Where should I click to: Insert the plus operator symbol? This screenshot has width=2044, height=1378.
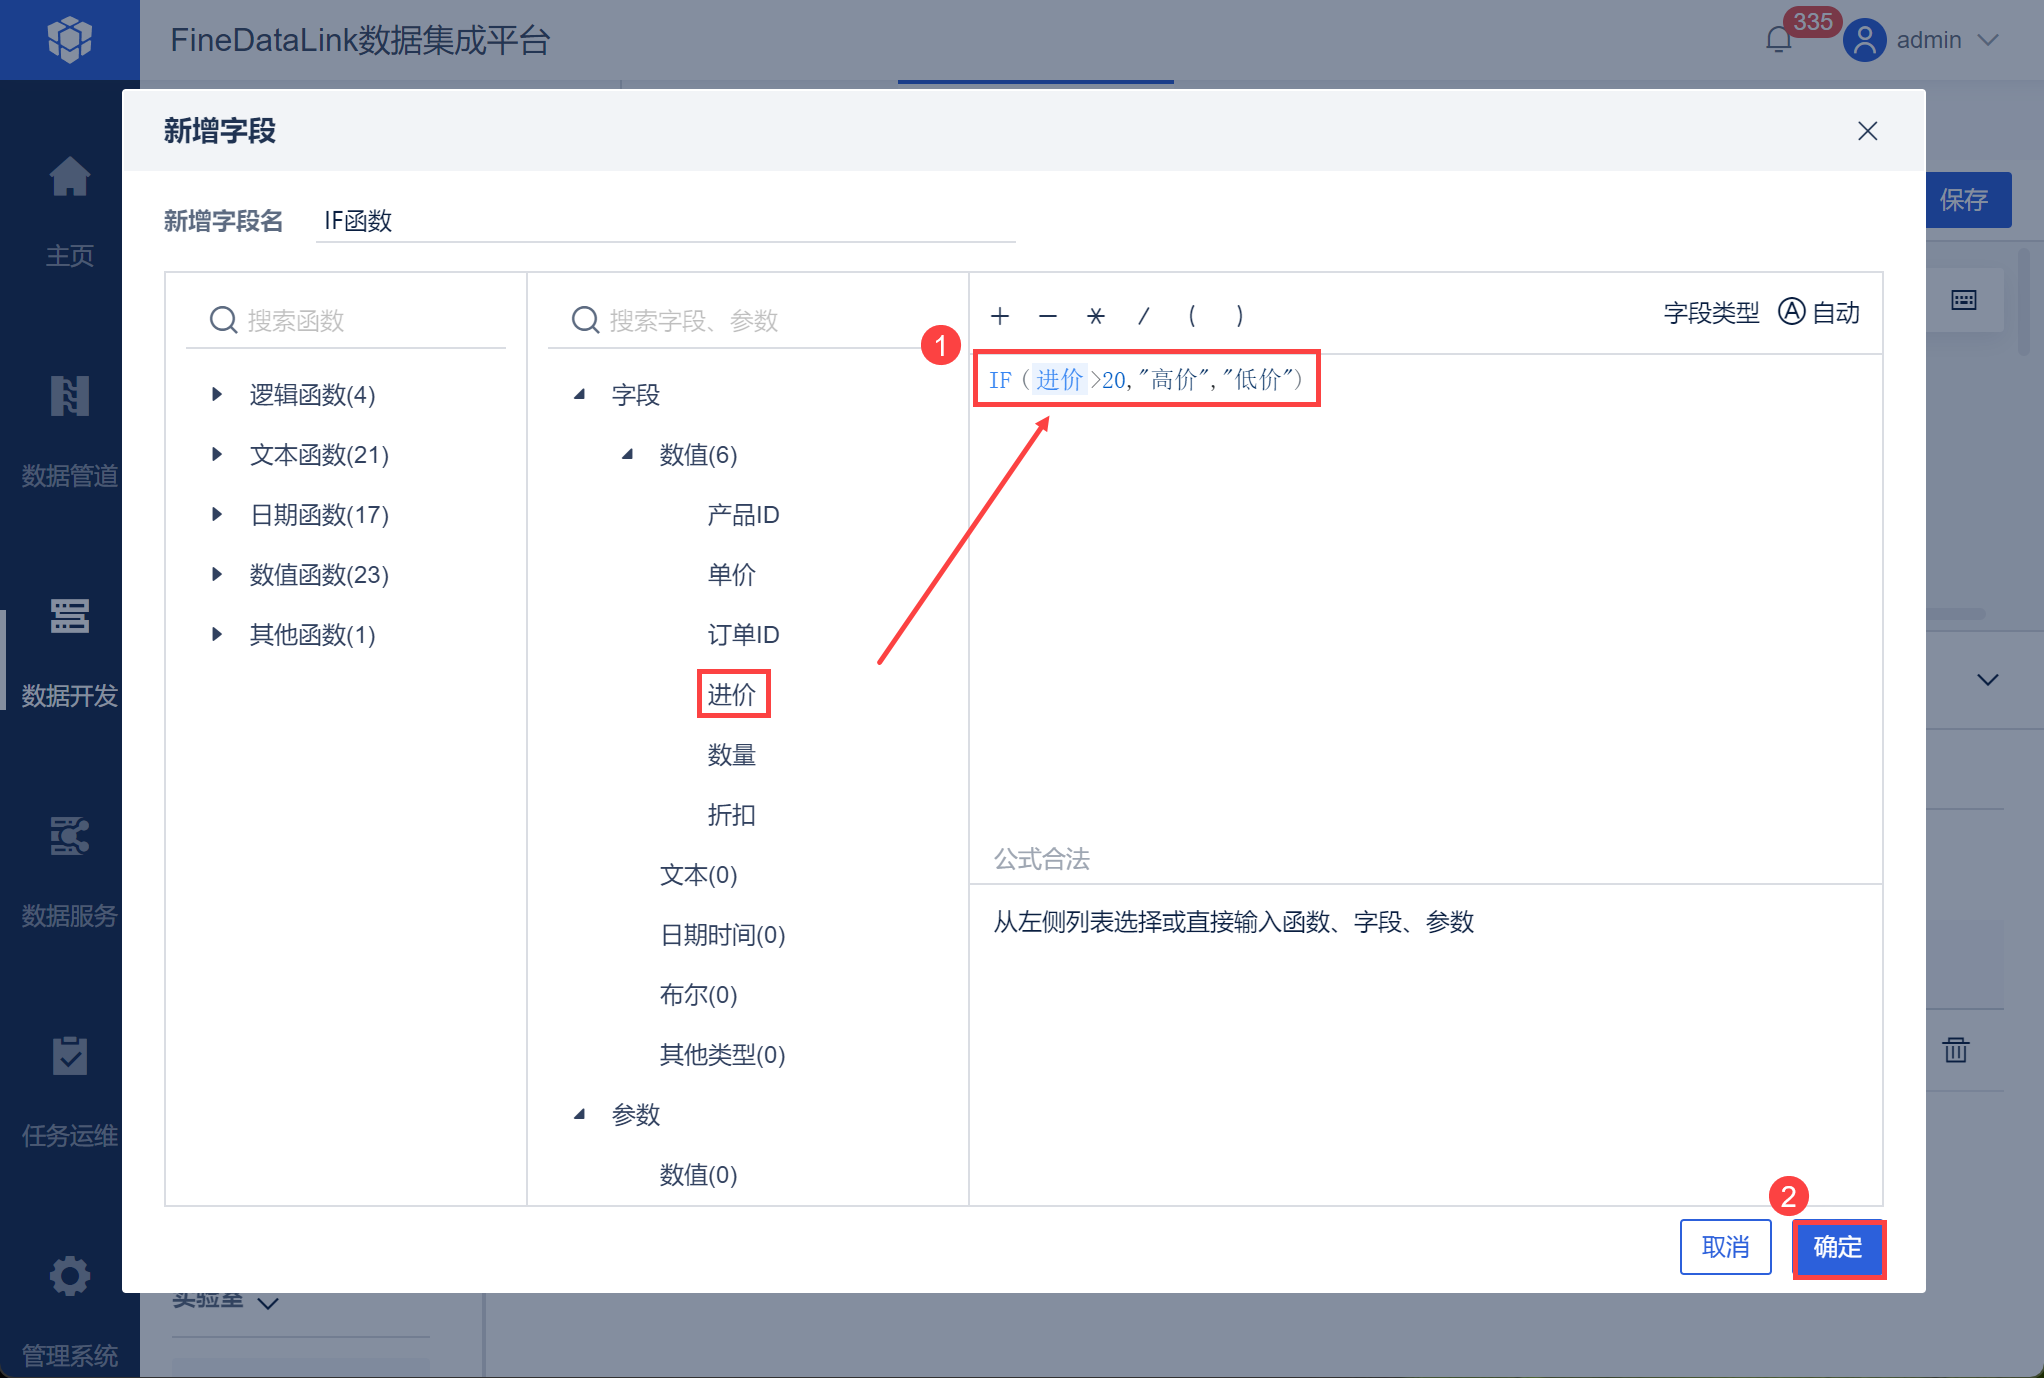coord(999,316)
